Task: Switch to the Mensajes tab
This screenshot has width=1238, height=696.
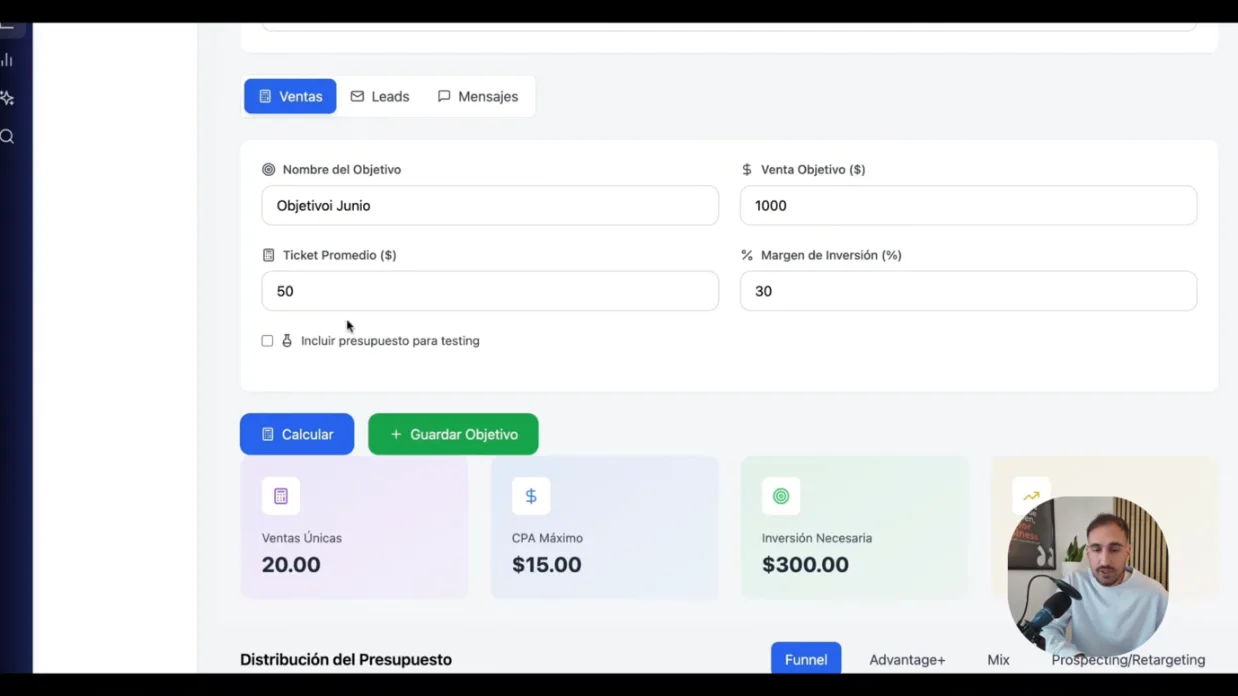Action: [x=478, y=96]
